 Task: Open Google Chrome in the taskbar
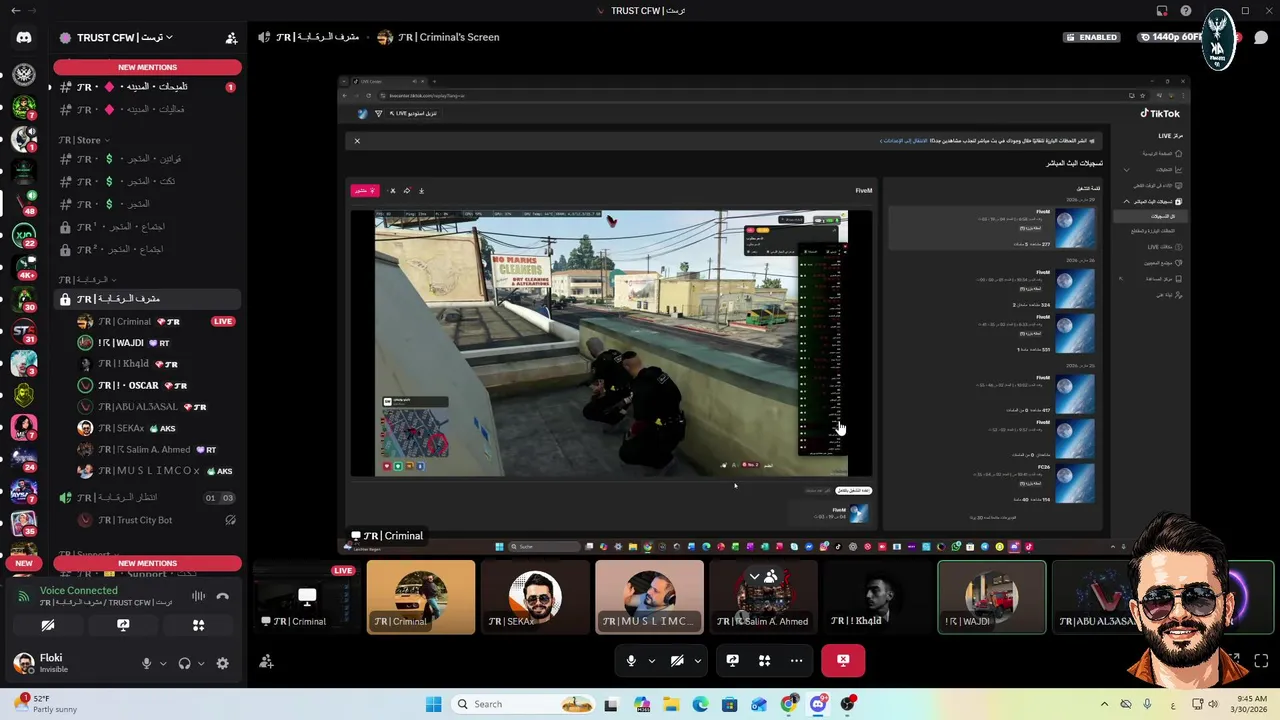(x=789, y=704)
